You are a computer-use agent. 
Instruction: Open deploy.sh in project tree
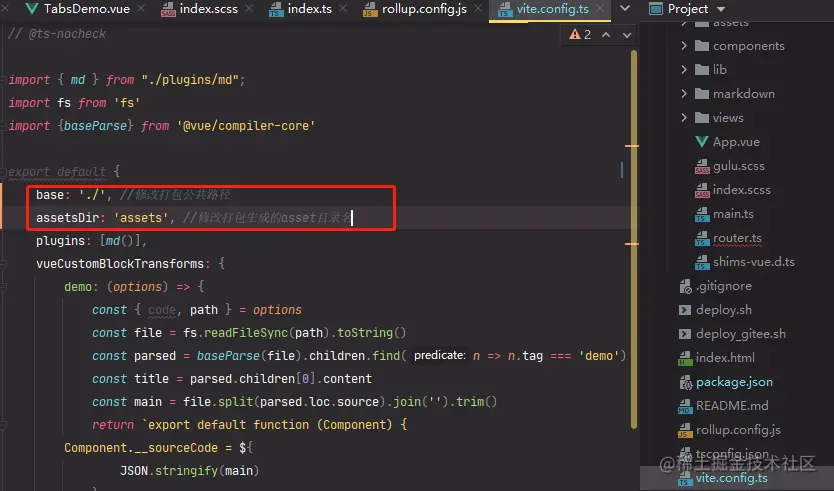724,310
